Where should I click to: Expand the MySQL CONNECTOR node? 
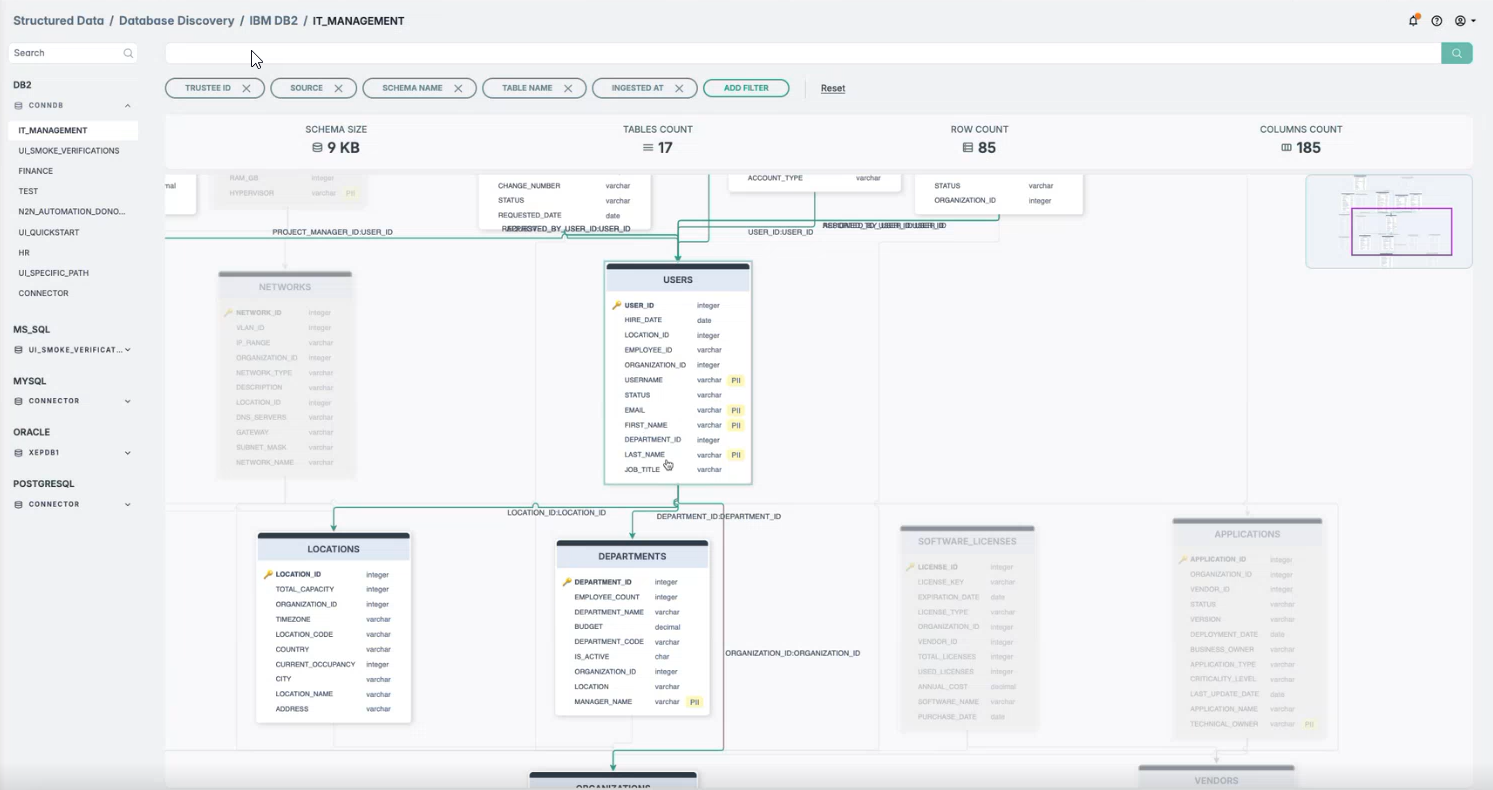(x=127, y=401)
